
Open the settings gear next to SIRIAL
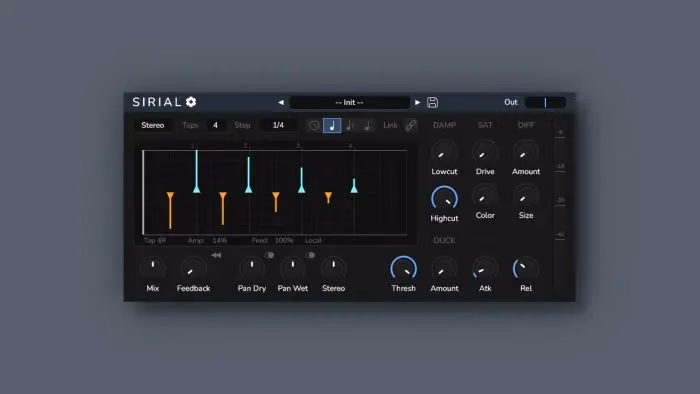pyautogui.click(x=191, y=102)
